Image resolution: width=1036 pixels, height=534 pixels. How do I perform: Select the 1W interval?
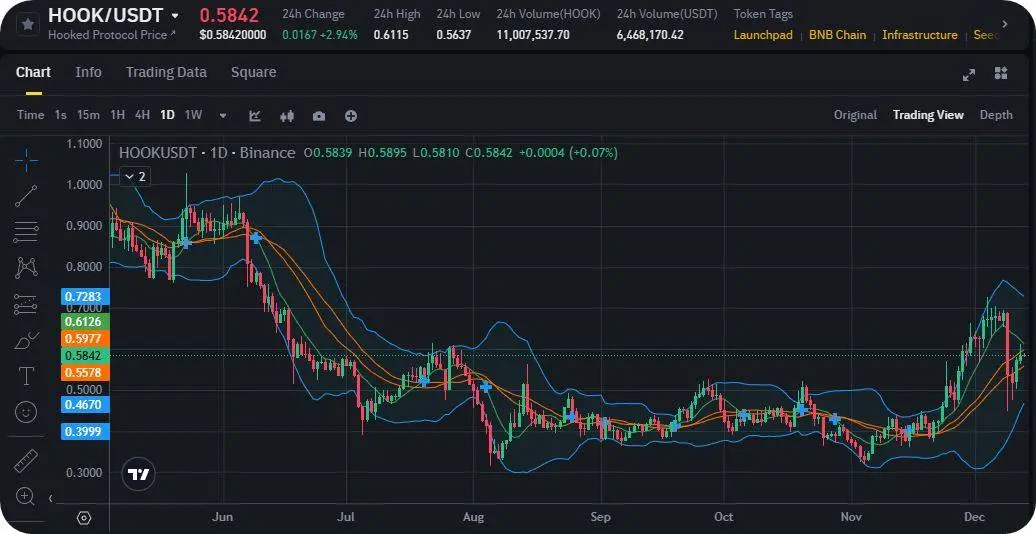(193, 115)
